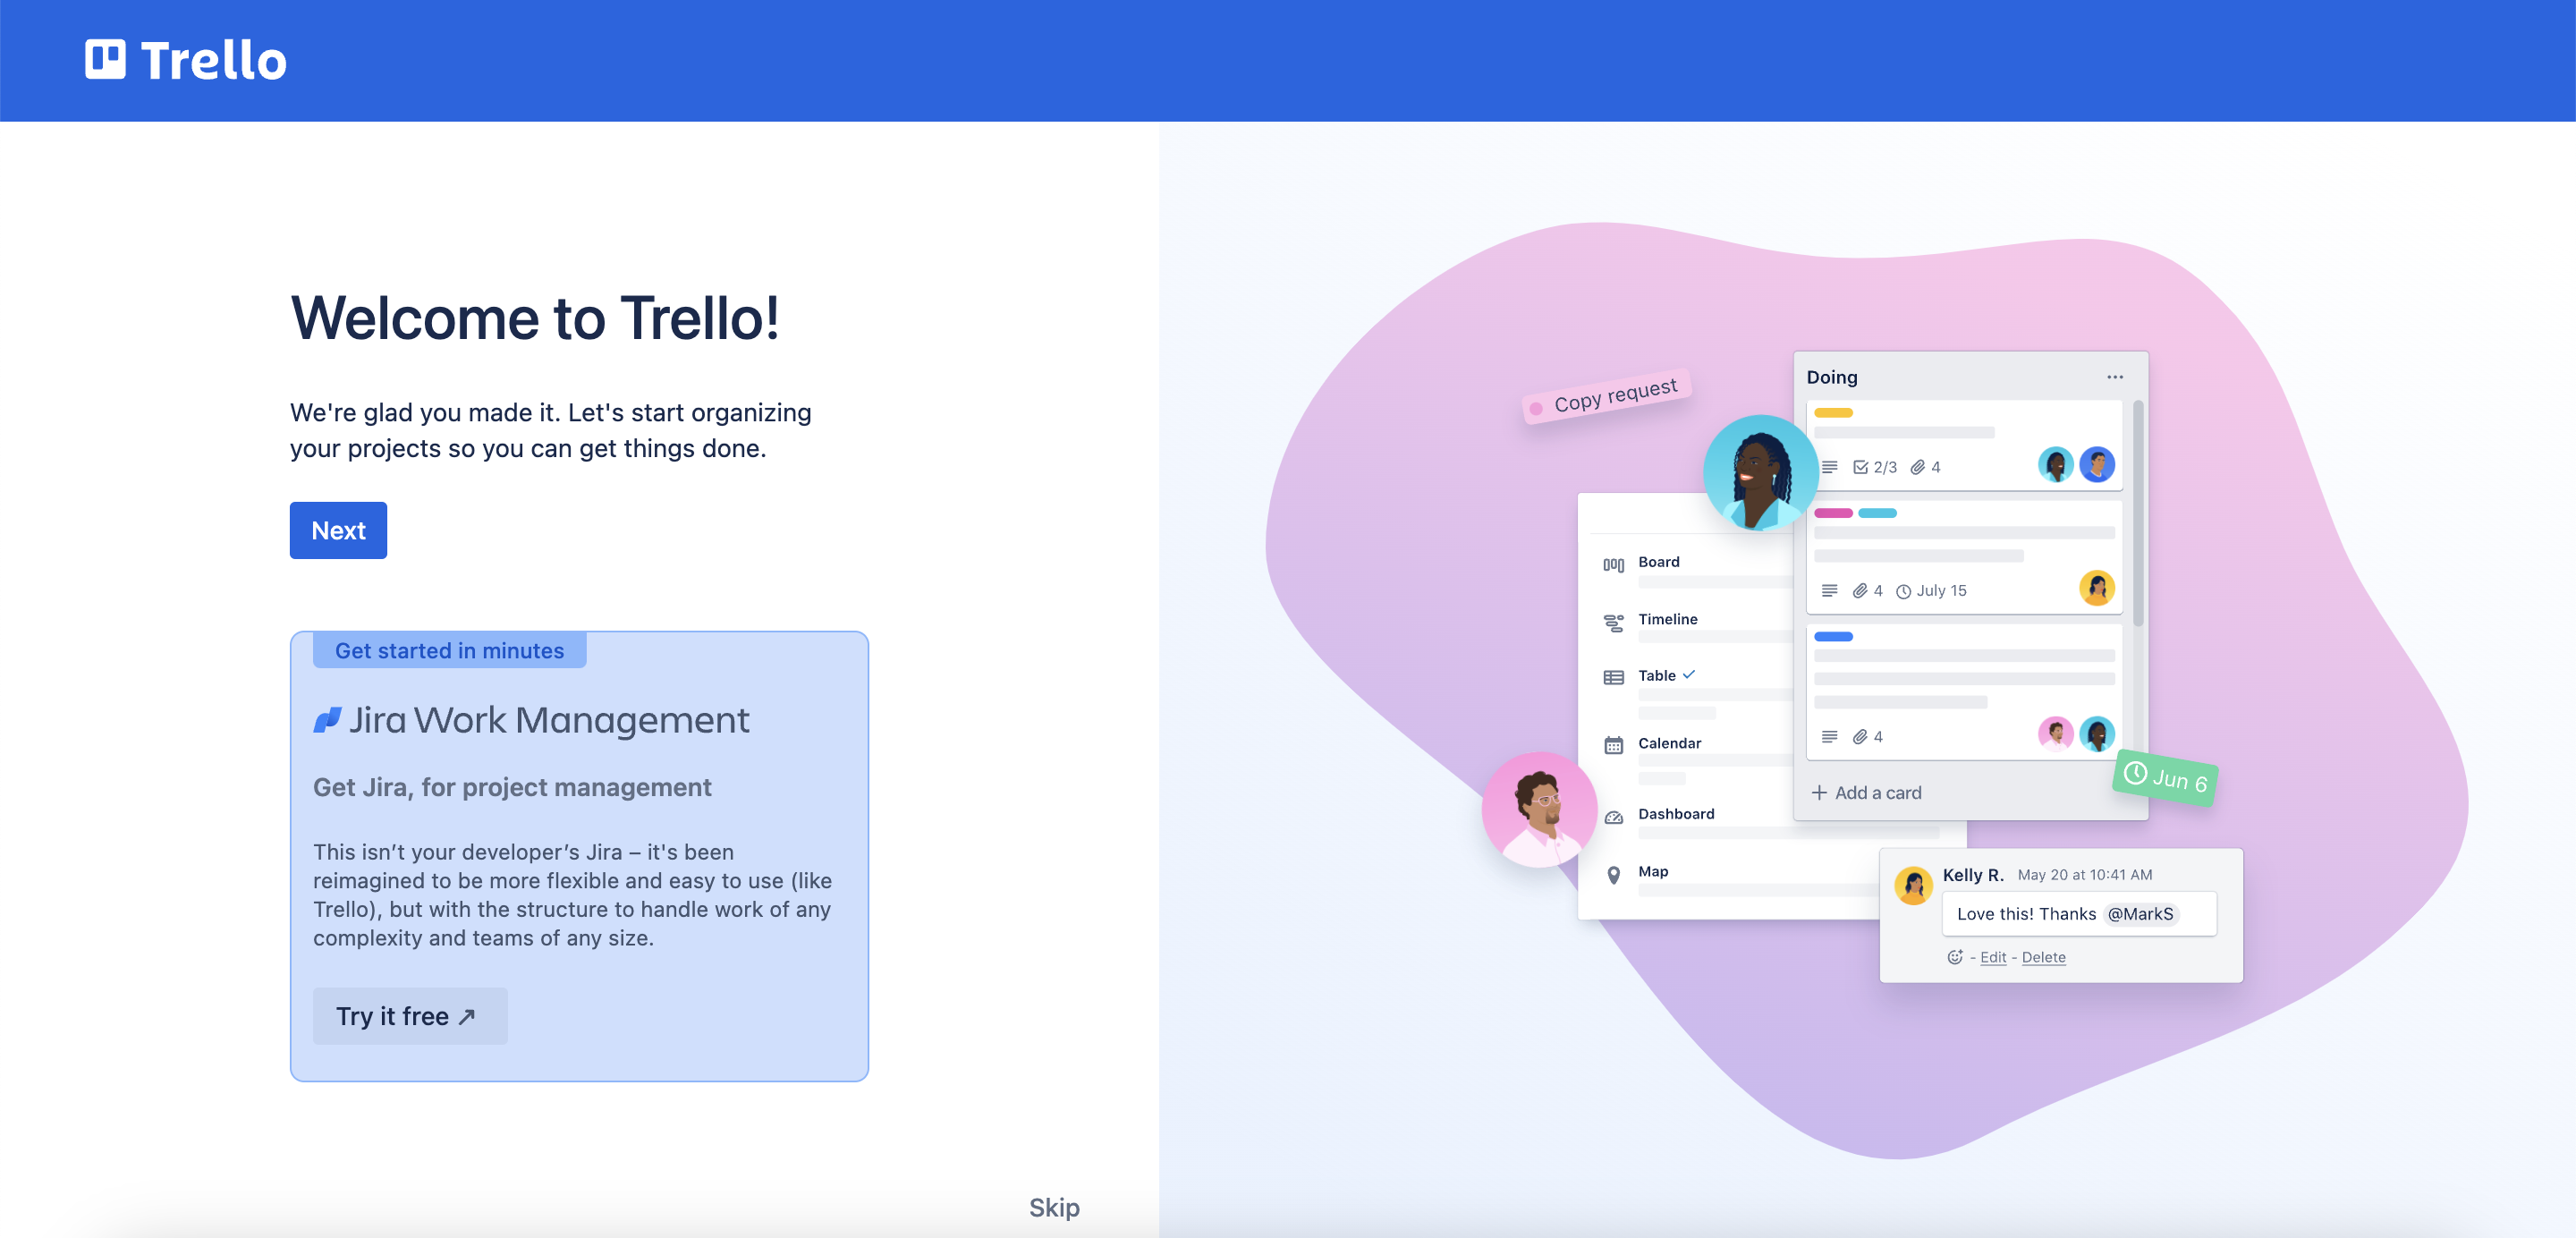2576x1238 pixels.
Task: Click the Table view icon
Action: pos(1613,677)
